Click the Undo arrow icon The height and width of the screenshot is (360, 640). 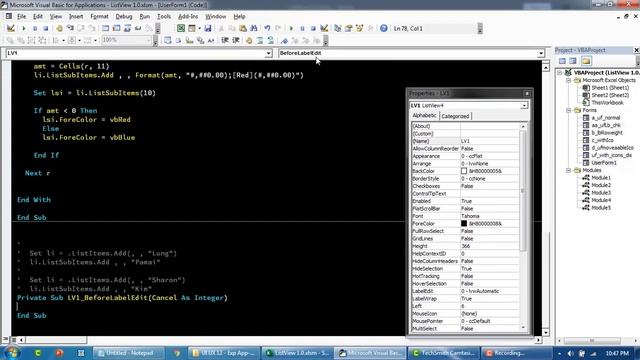(x=267, y=28)
